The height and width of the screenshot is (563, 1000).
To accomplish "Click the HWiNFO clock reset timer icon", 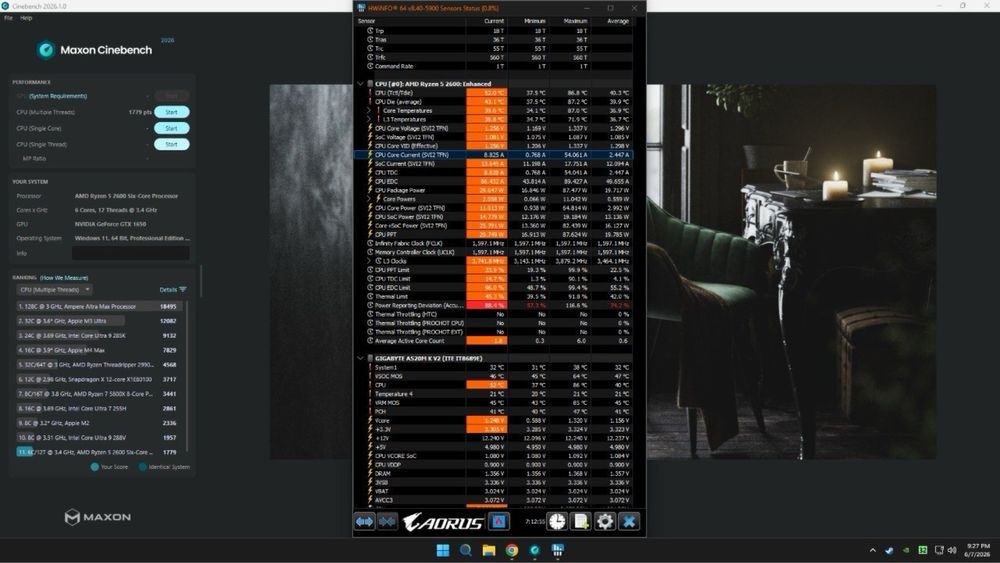I will [557, 522].
